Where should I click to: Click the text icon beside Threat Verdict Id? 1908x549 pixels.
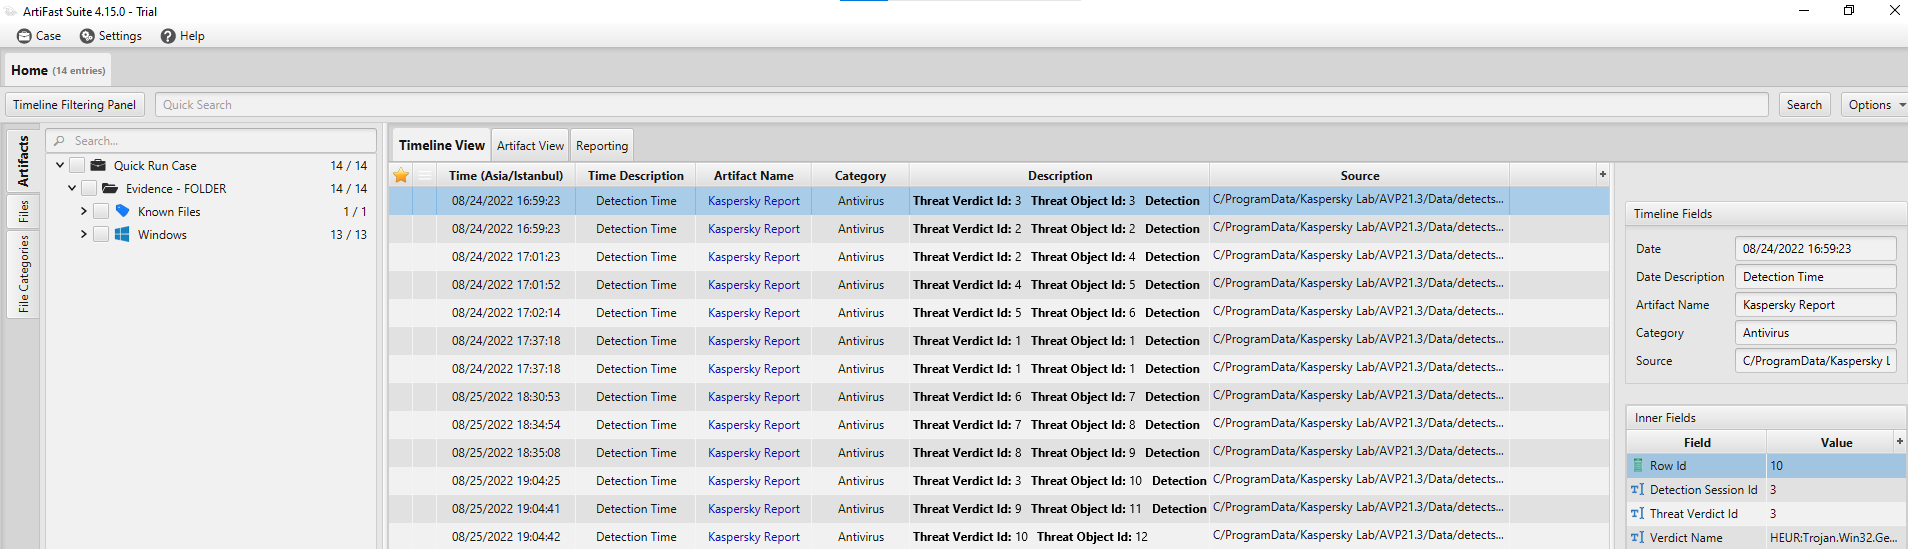[x=1638, y=513]
